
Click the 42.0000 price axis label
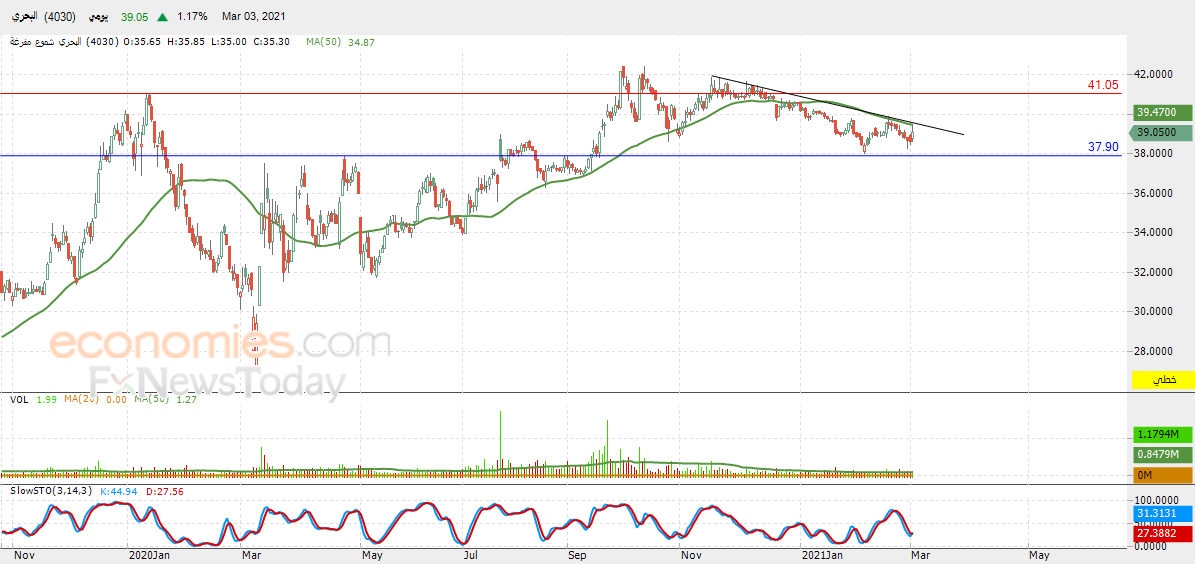click(1155, 75)
